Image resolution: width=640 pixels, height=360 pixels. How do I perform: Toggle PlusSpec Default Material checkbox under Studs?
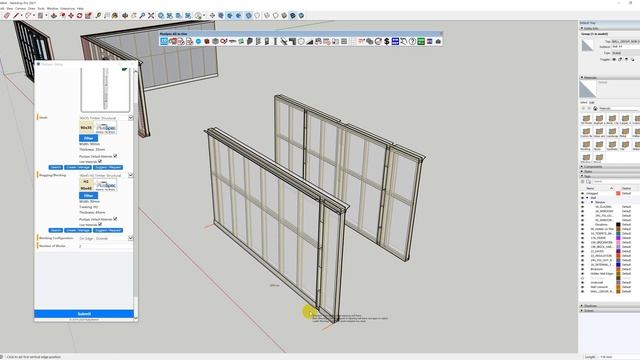click(115, 156)
